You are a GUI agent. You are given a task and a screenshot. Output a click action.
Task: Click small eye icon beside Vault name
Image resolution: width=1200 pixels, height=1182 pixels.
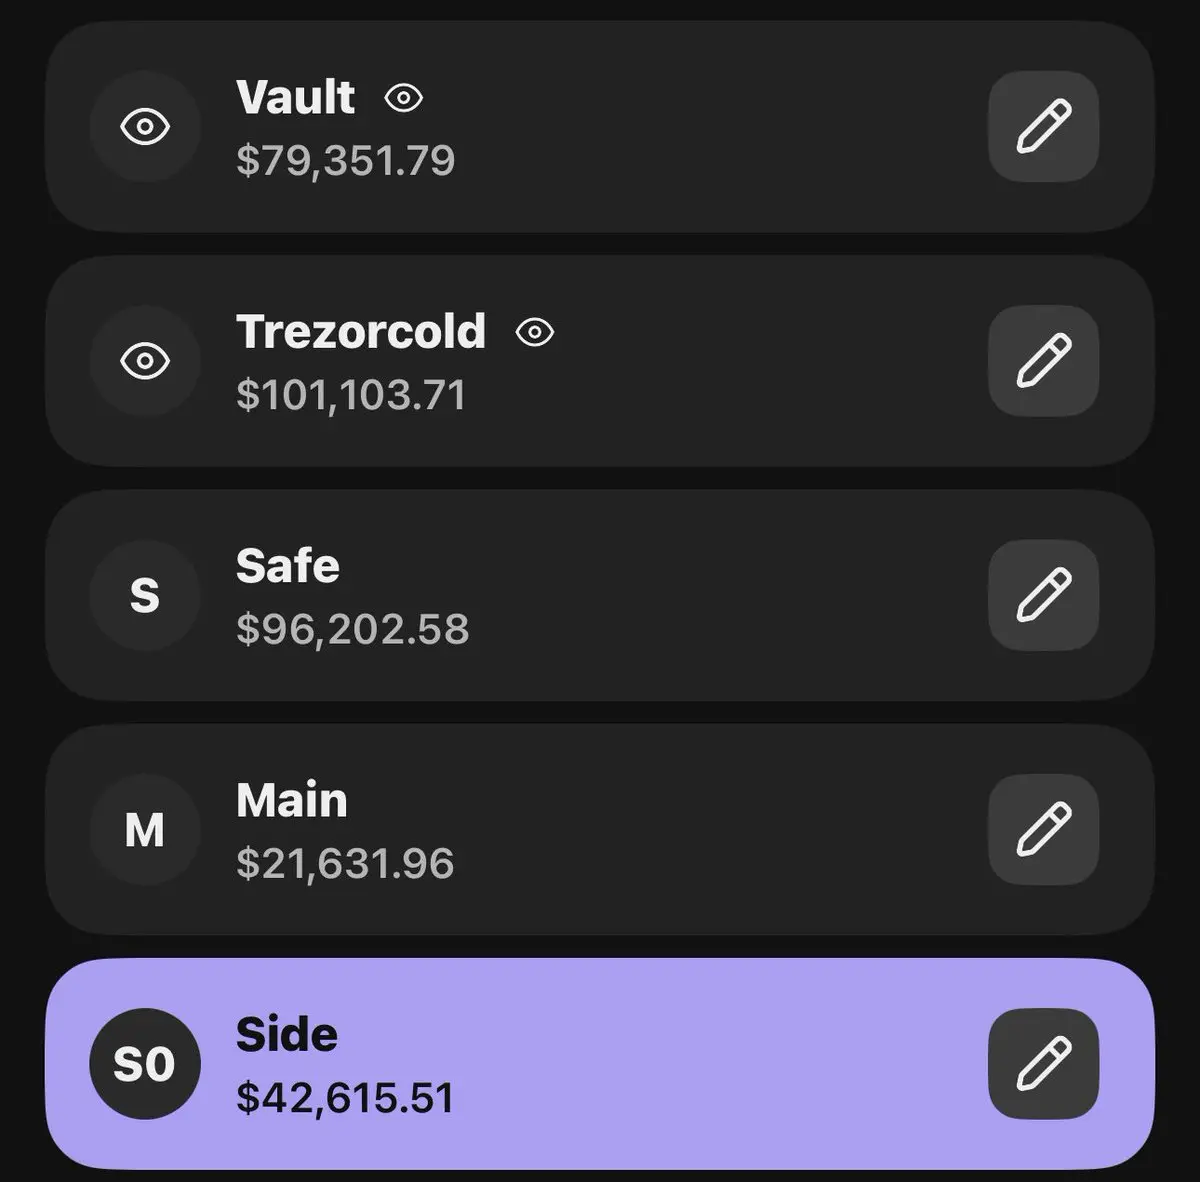tap(404, 98)
